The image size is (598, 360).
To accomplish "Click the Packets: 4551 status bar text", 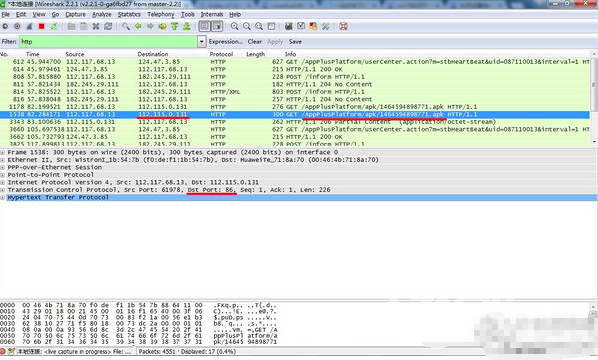I will 158,352.
